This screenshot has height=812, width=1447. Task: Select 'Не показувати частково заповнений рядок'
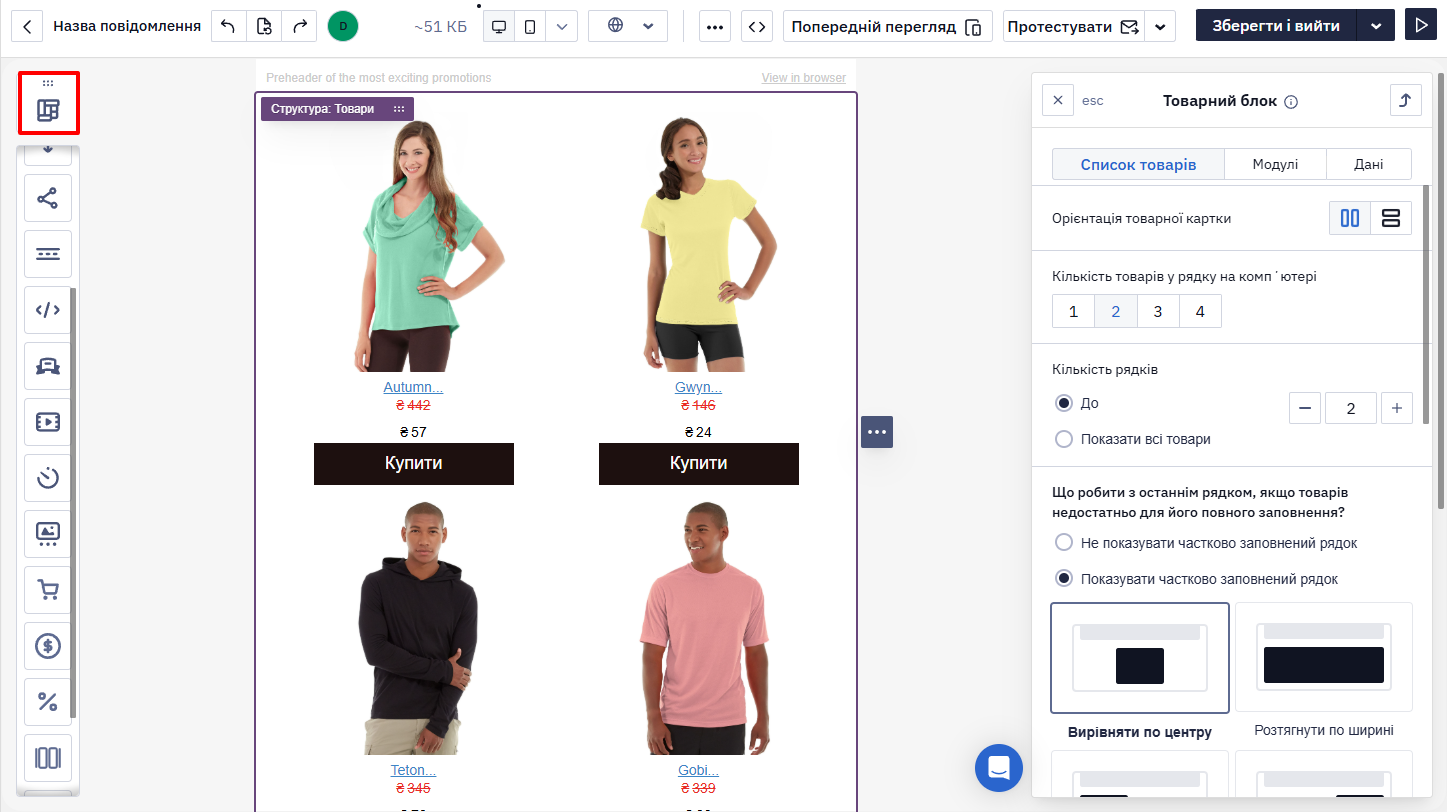1064,543
